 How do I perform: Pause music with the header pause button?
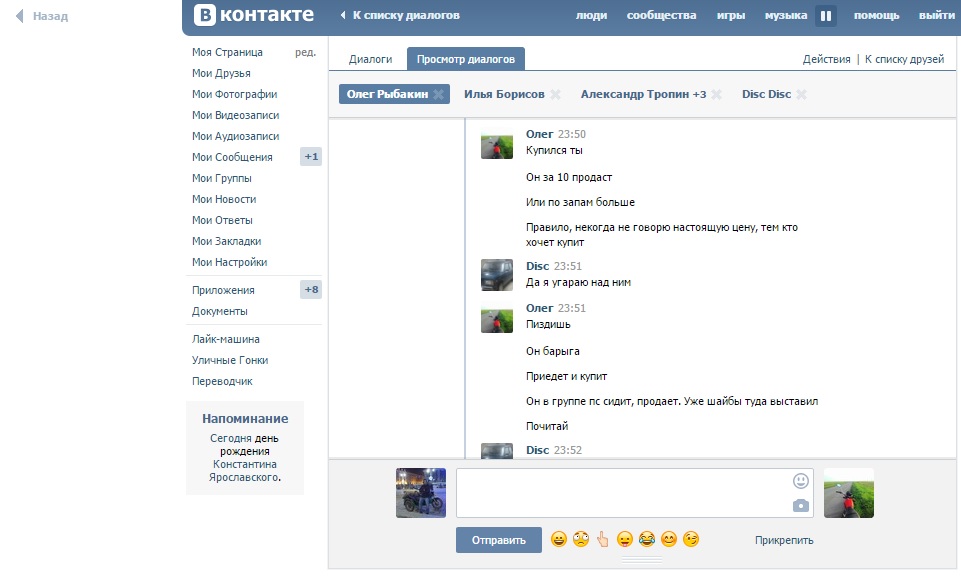826,16
